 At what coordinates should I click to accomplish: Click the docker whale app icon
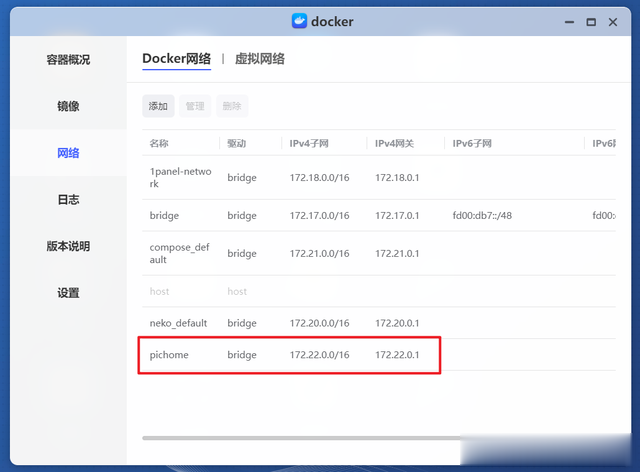pos(299,21)
